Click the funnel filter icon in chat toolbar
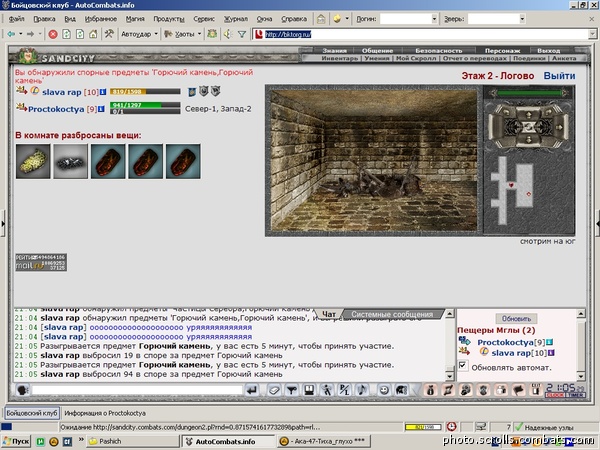 tap(292, 390)
